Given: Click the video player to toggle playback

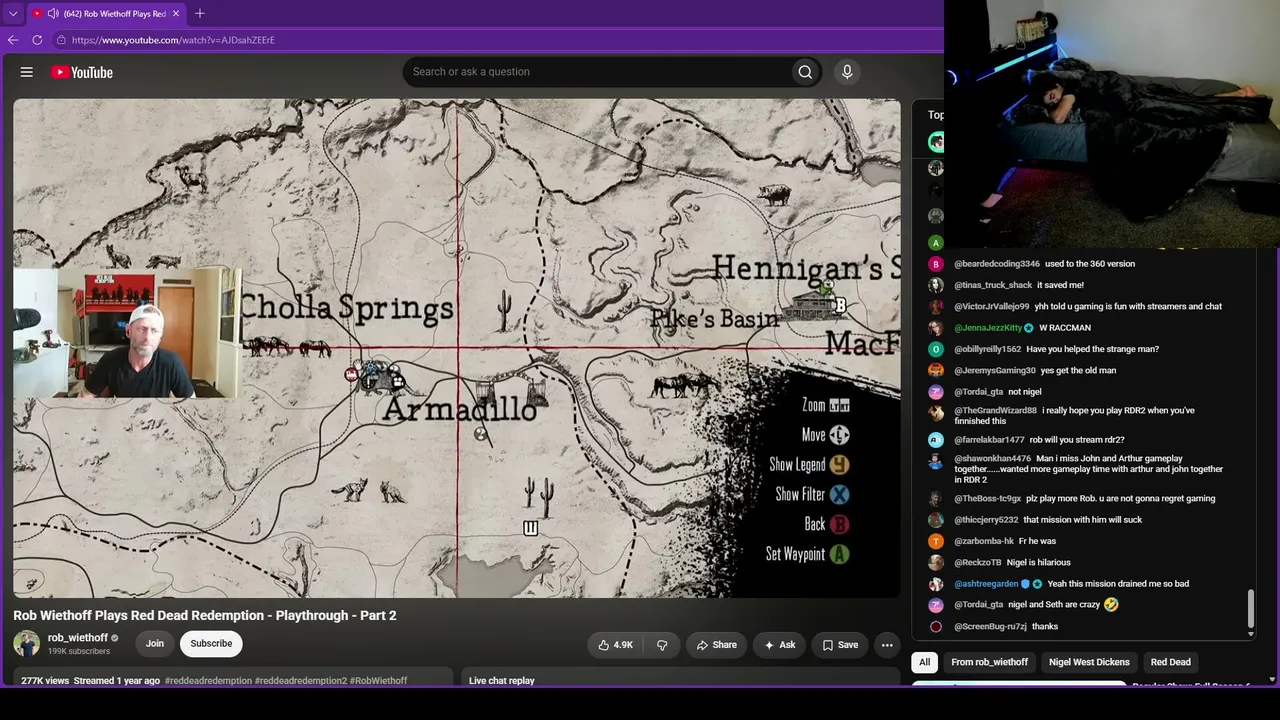Looking at the screenshot, I should [x=457, y=348].
